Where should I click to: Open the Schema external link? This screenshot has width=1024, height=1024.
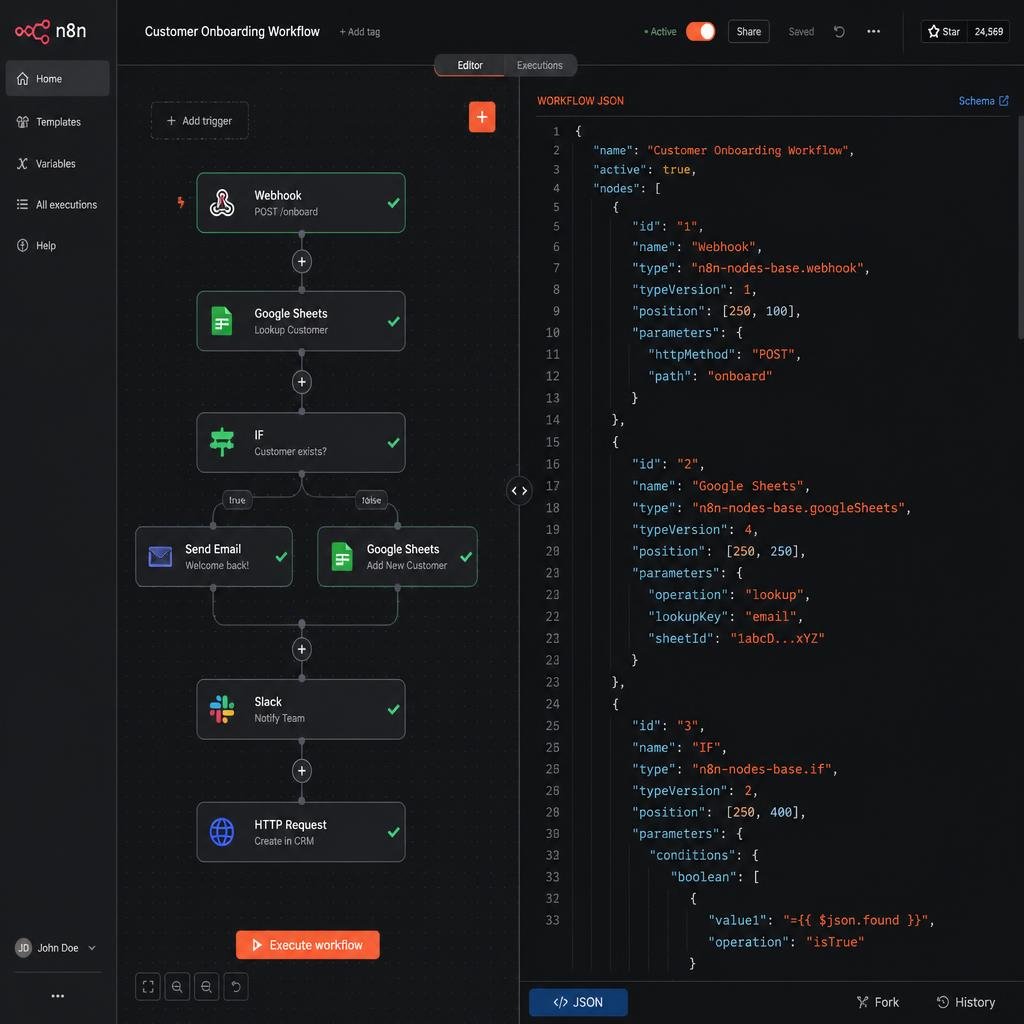tap(984, 101)
